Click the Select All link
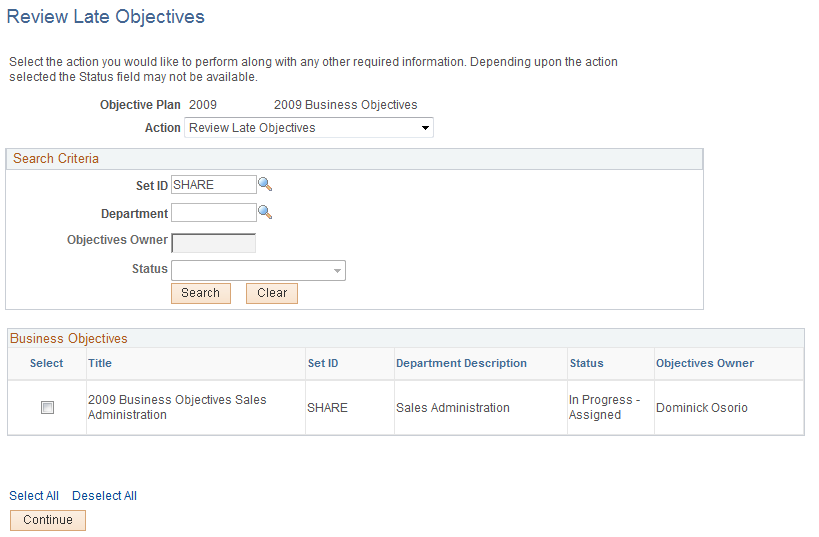Image resolution: width=819 pixels, height=537 pixels. [x=34, y=496]
